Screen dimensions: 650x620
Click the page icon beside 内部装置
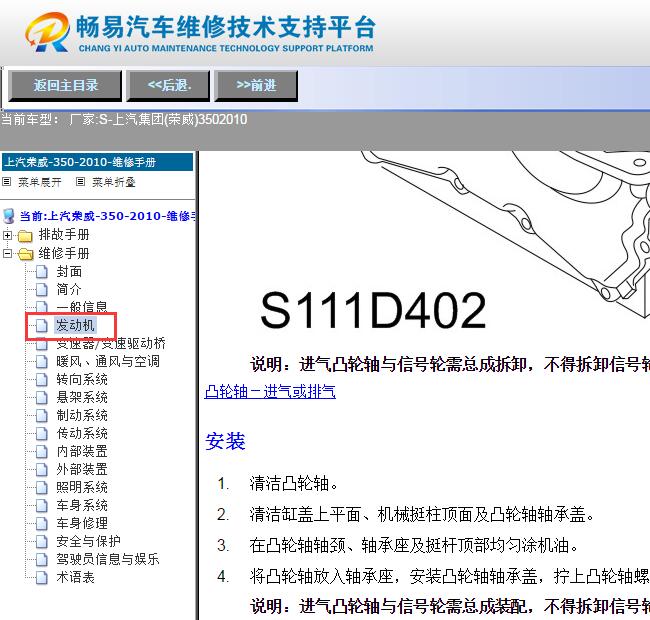(x=41, y=452)
